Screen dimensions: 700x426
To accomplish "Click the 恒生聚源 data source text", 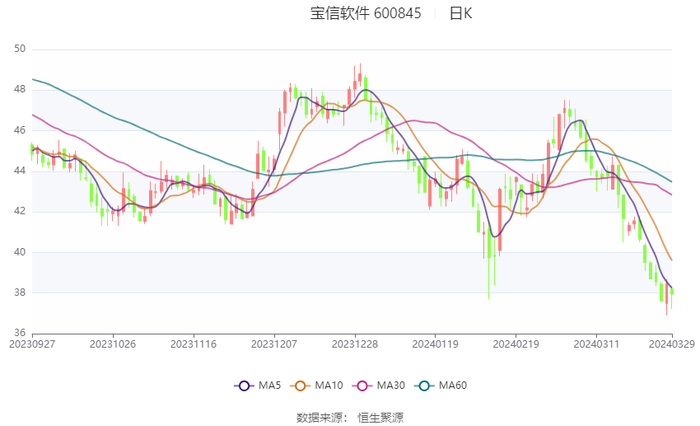I will point(381,416).
